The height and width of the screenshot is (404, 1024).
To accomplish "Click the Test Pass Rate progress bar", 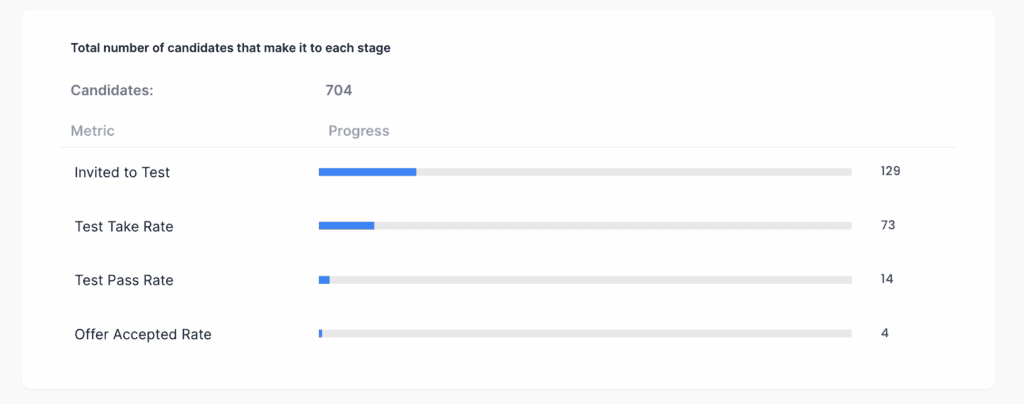I will tap(585, 280).
